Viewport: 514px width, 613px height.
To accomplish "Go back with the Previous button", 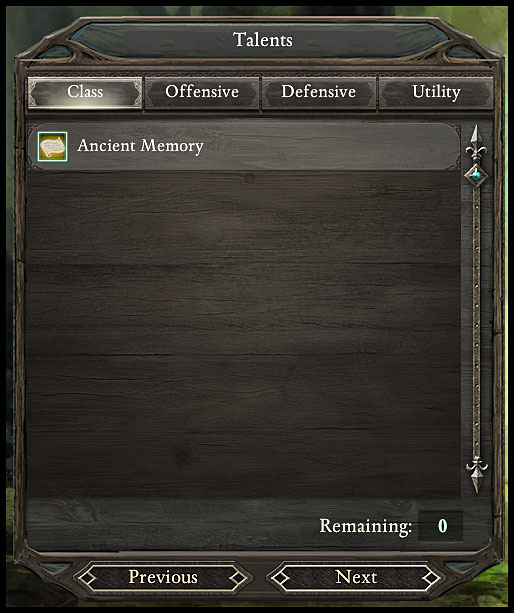I will coord(163,577).
